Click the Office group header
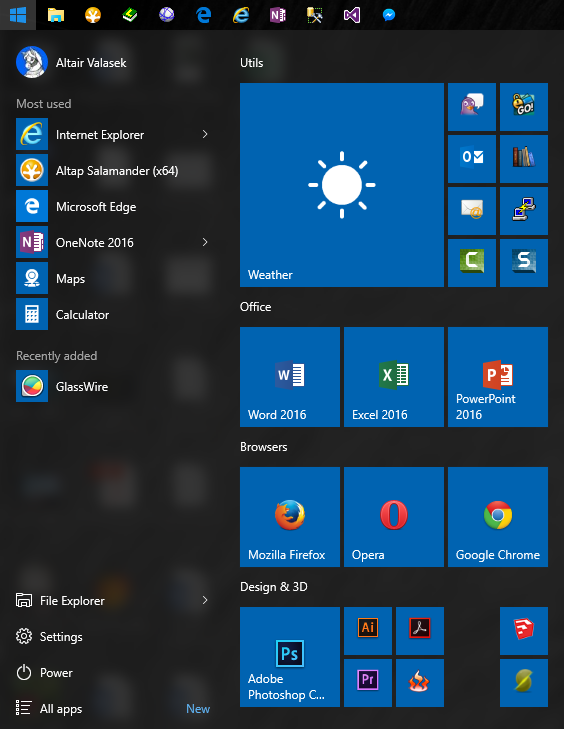564x729 pixels. (255, 307)
